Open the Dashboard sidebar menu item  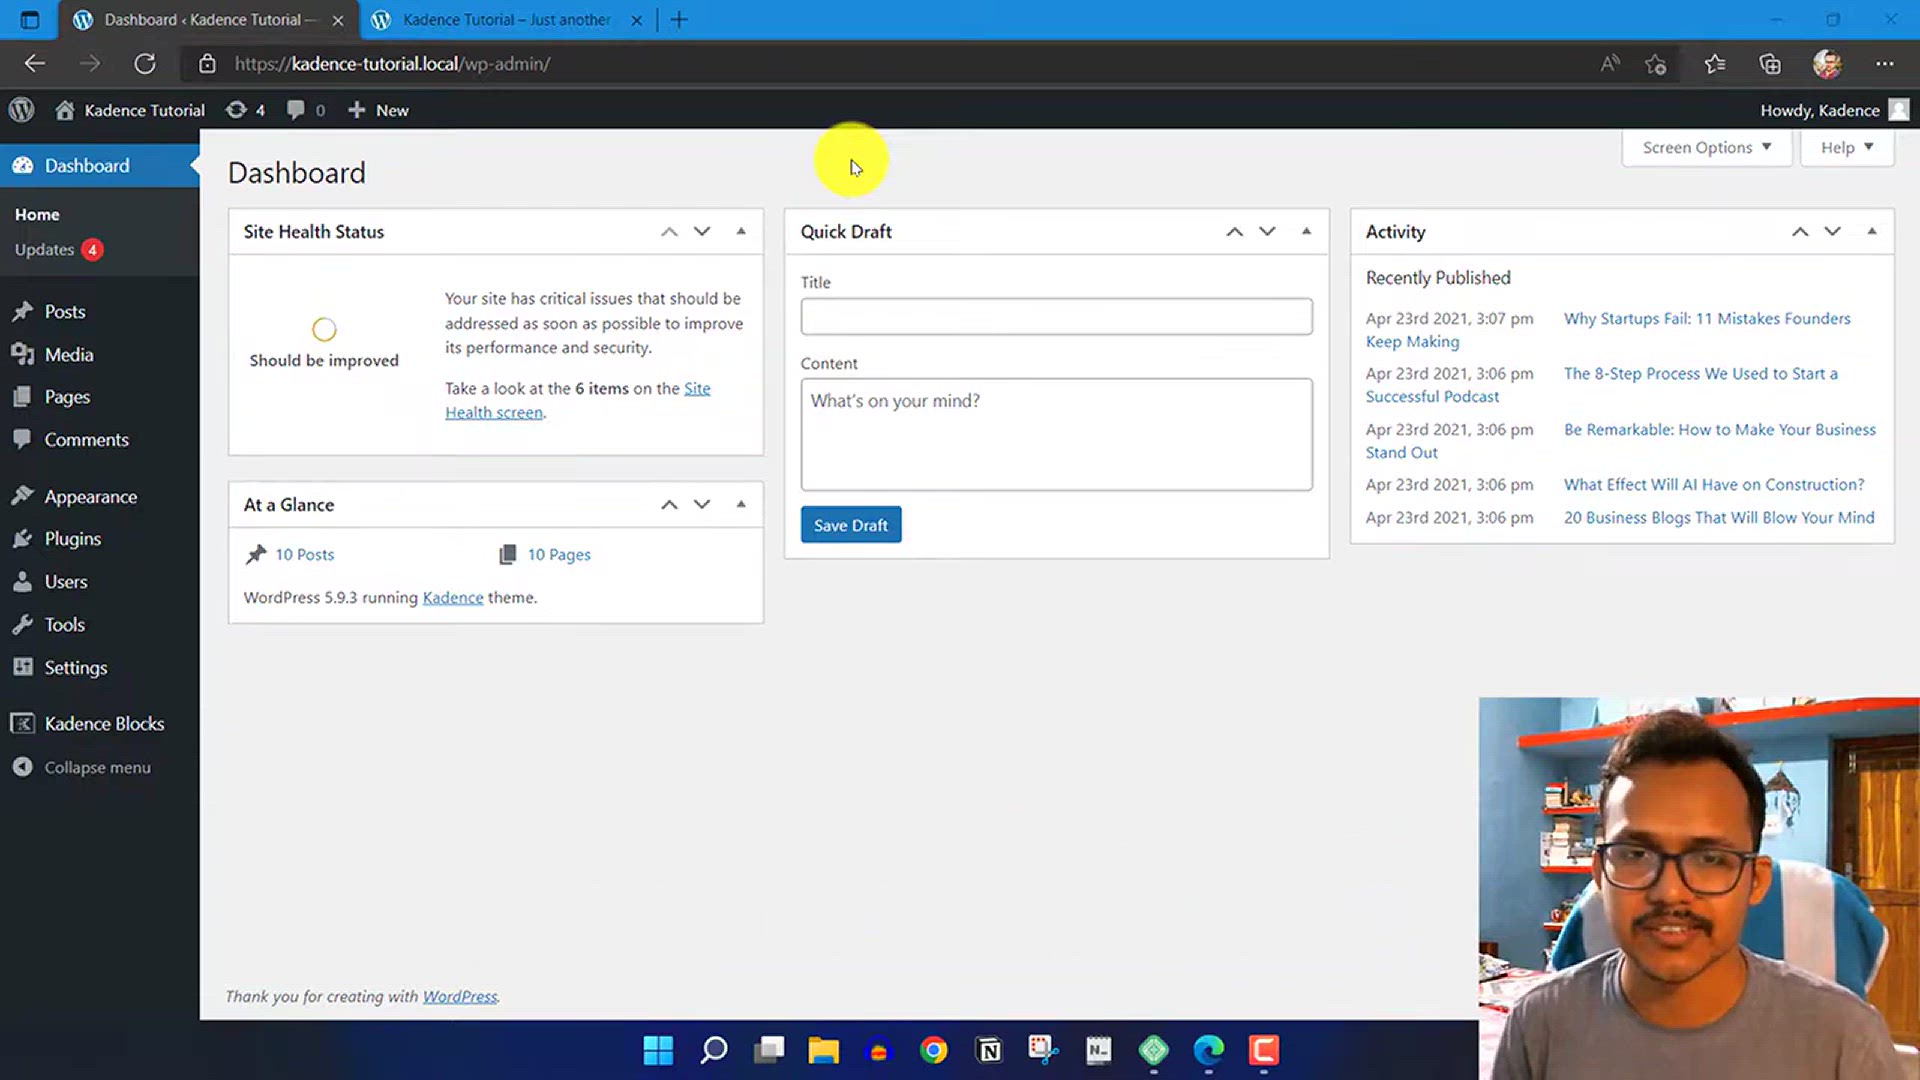[x=99, y=166]
